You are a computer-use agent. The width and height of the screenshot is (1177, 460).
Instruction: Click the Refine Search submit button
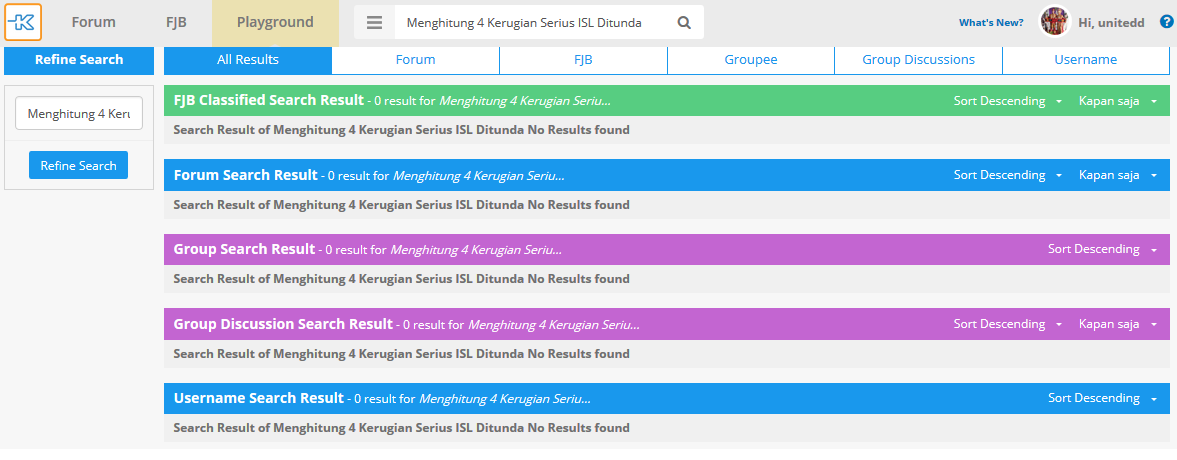[x=79, y=165]
